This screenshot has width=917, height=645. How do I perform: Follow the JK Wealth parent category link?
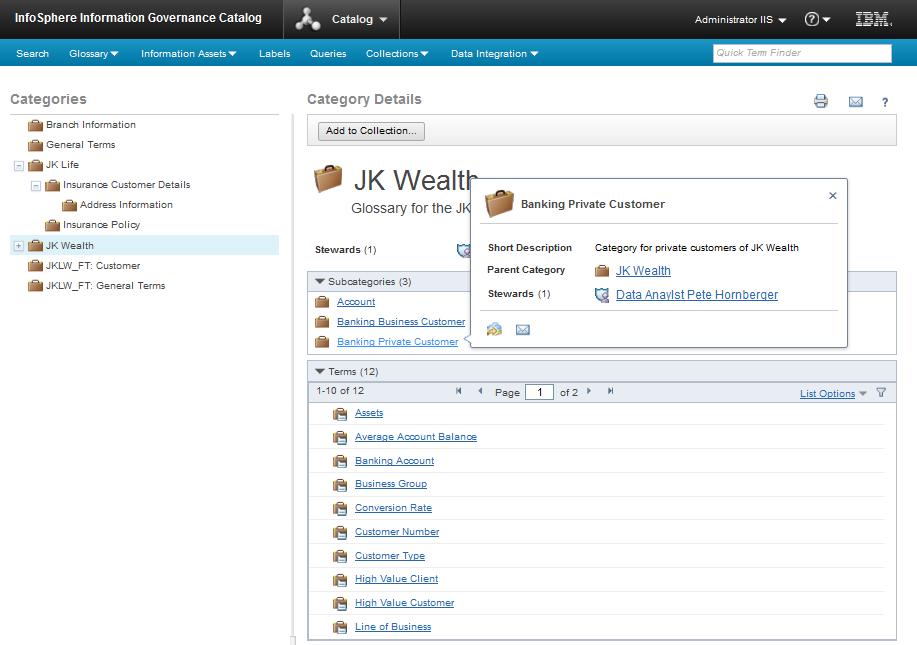(643, 271)
